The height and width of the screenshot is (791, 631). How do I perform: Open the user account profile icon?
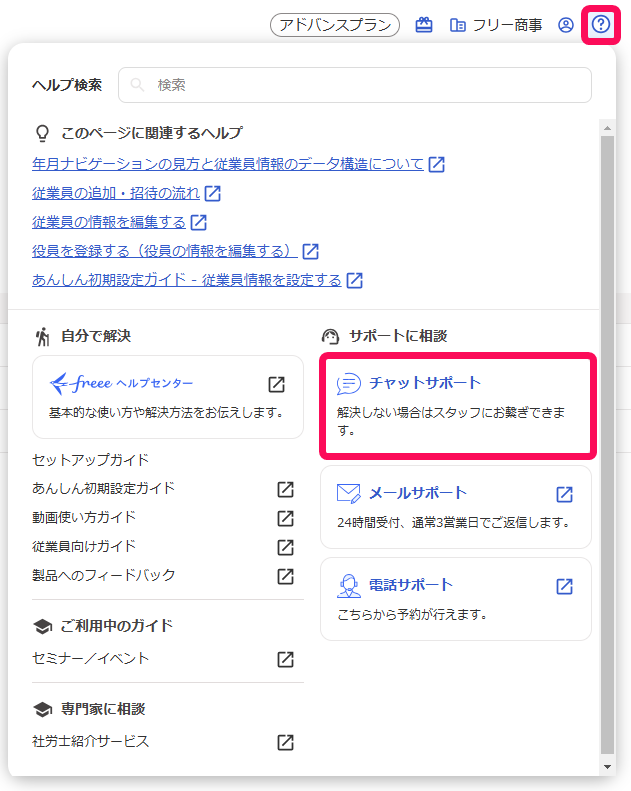pyautogui.click(x=565, y=25)
